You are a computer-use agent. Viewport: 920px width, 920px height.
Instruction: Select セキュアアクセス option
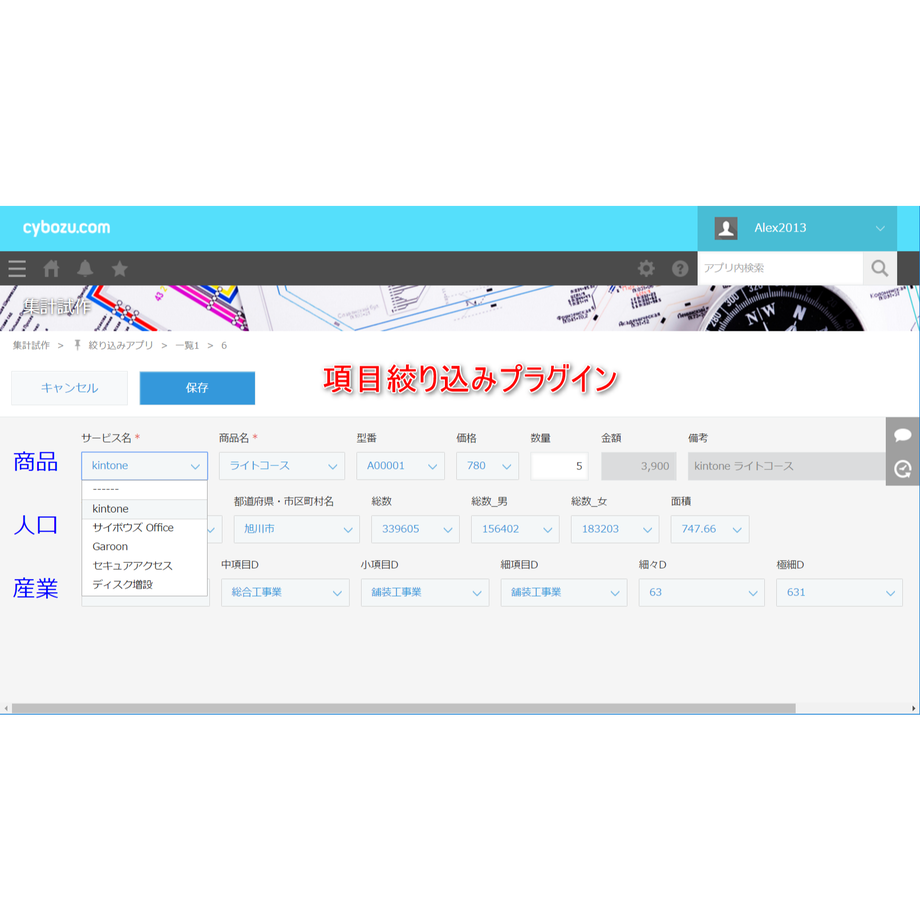pyautogui.click(x=144, y=566)
